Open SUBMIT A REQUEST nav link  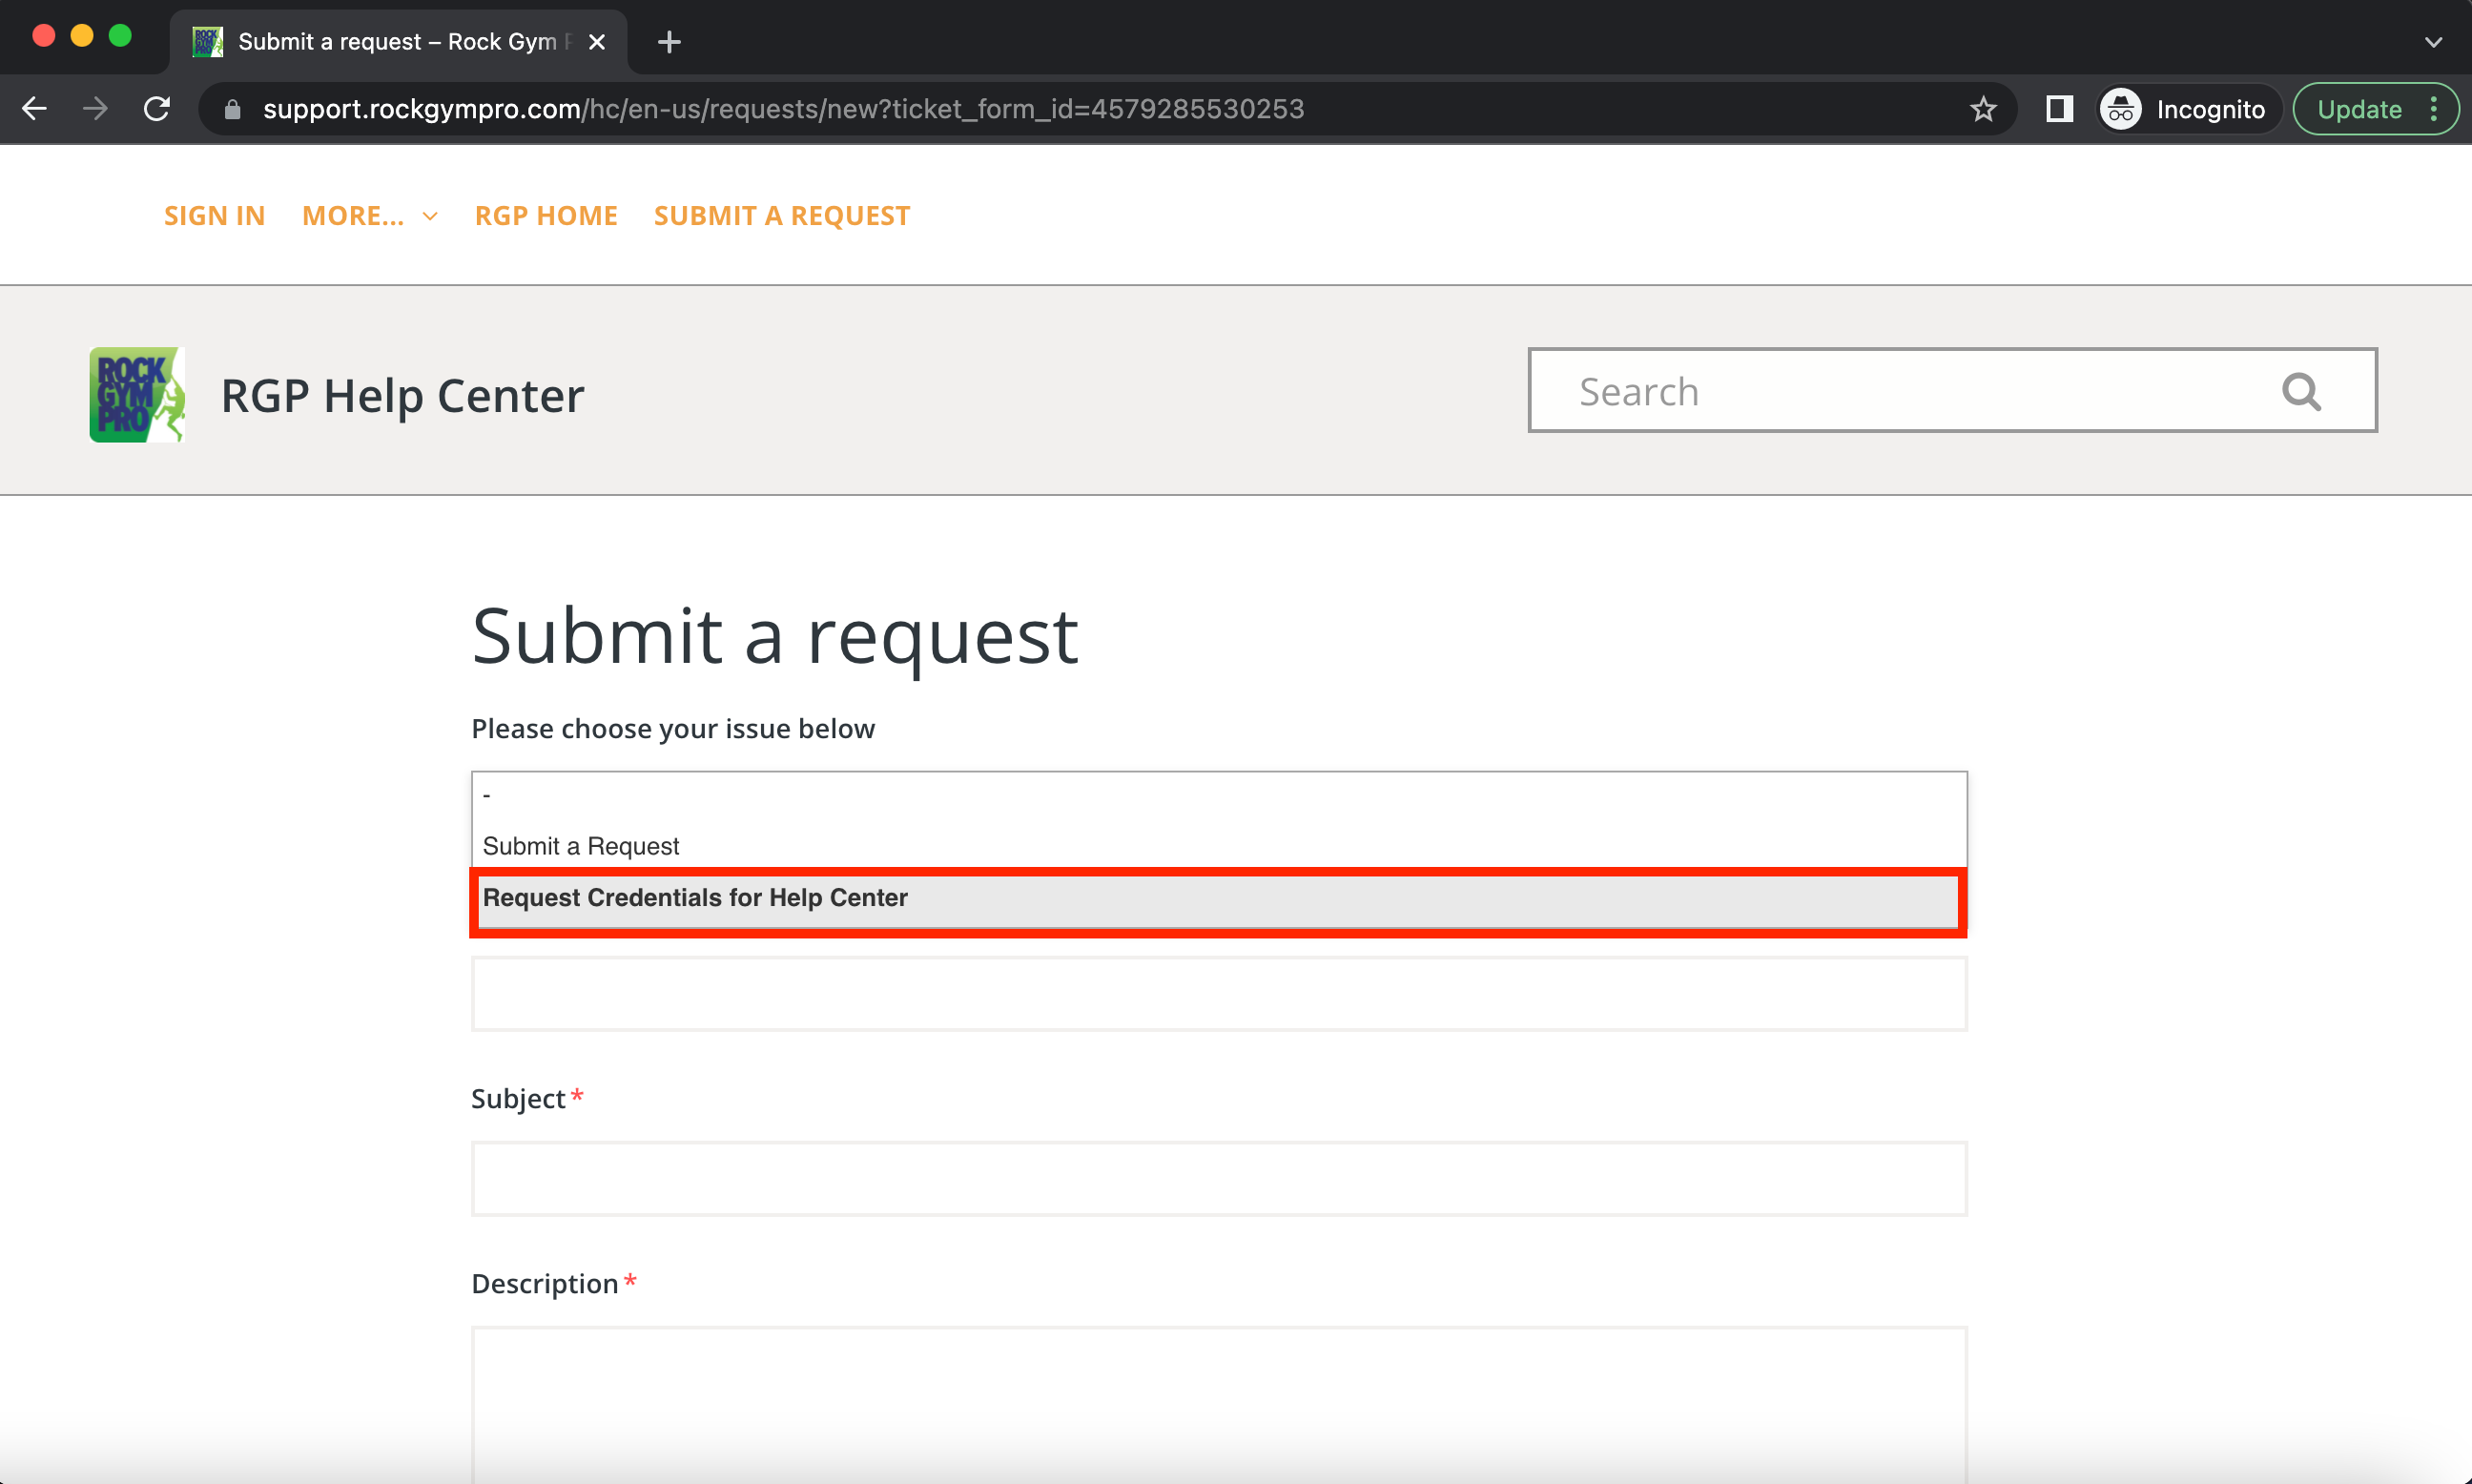(x=782, y=215)
